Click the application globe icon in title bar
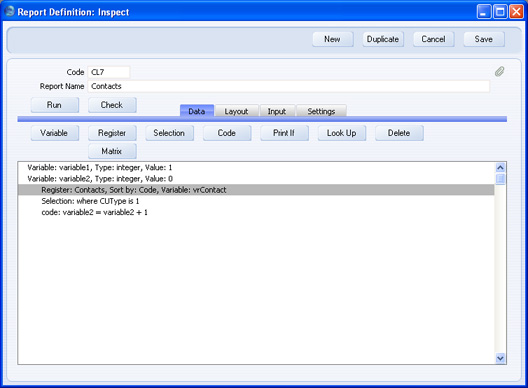This screenshot has height=388, width=528. 9,11
